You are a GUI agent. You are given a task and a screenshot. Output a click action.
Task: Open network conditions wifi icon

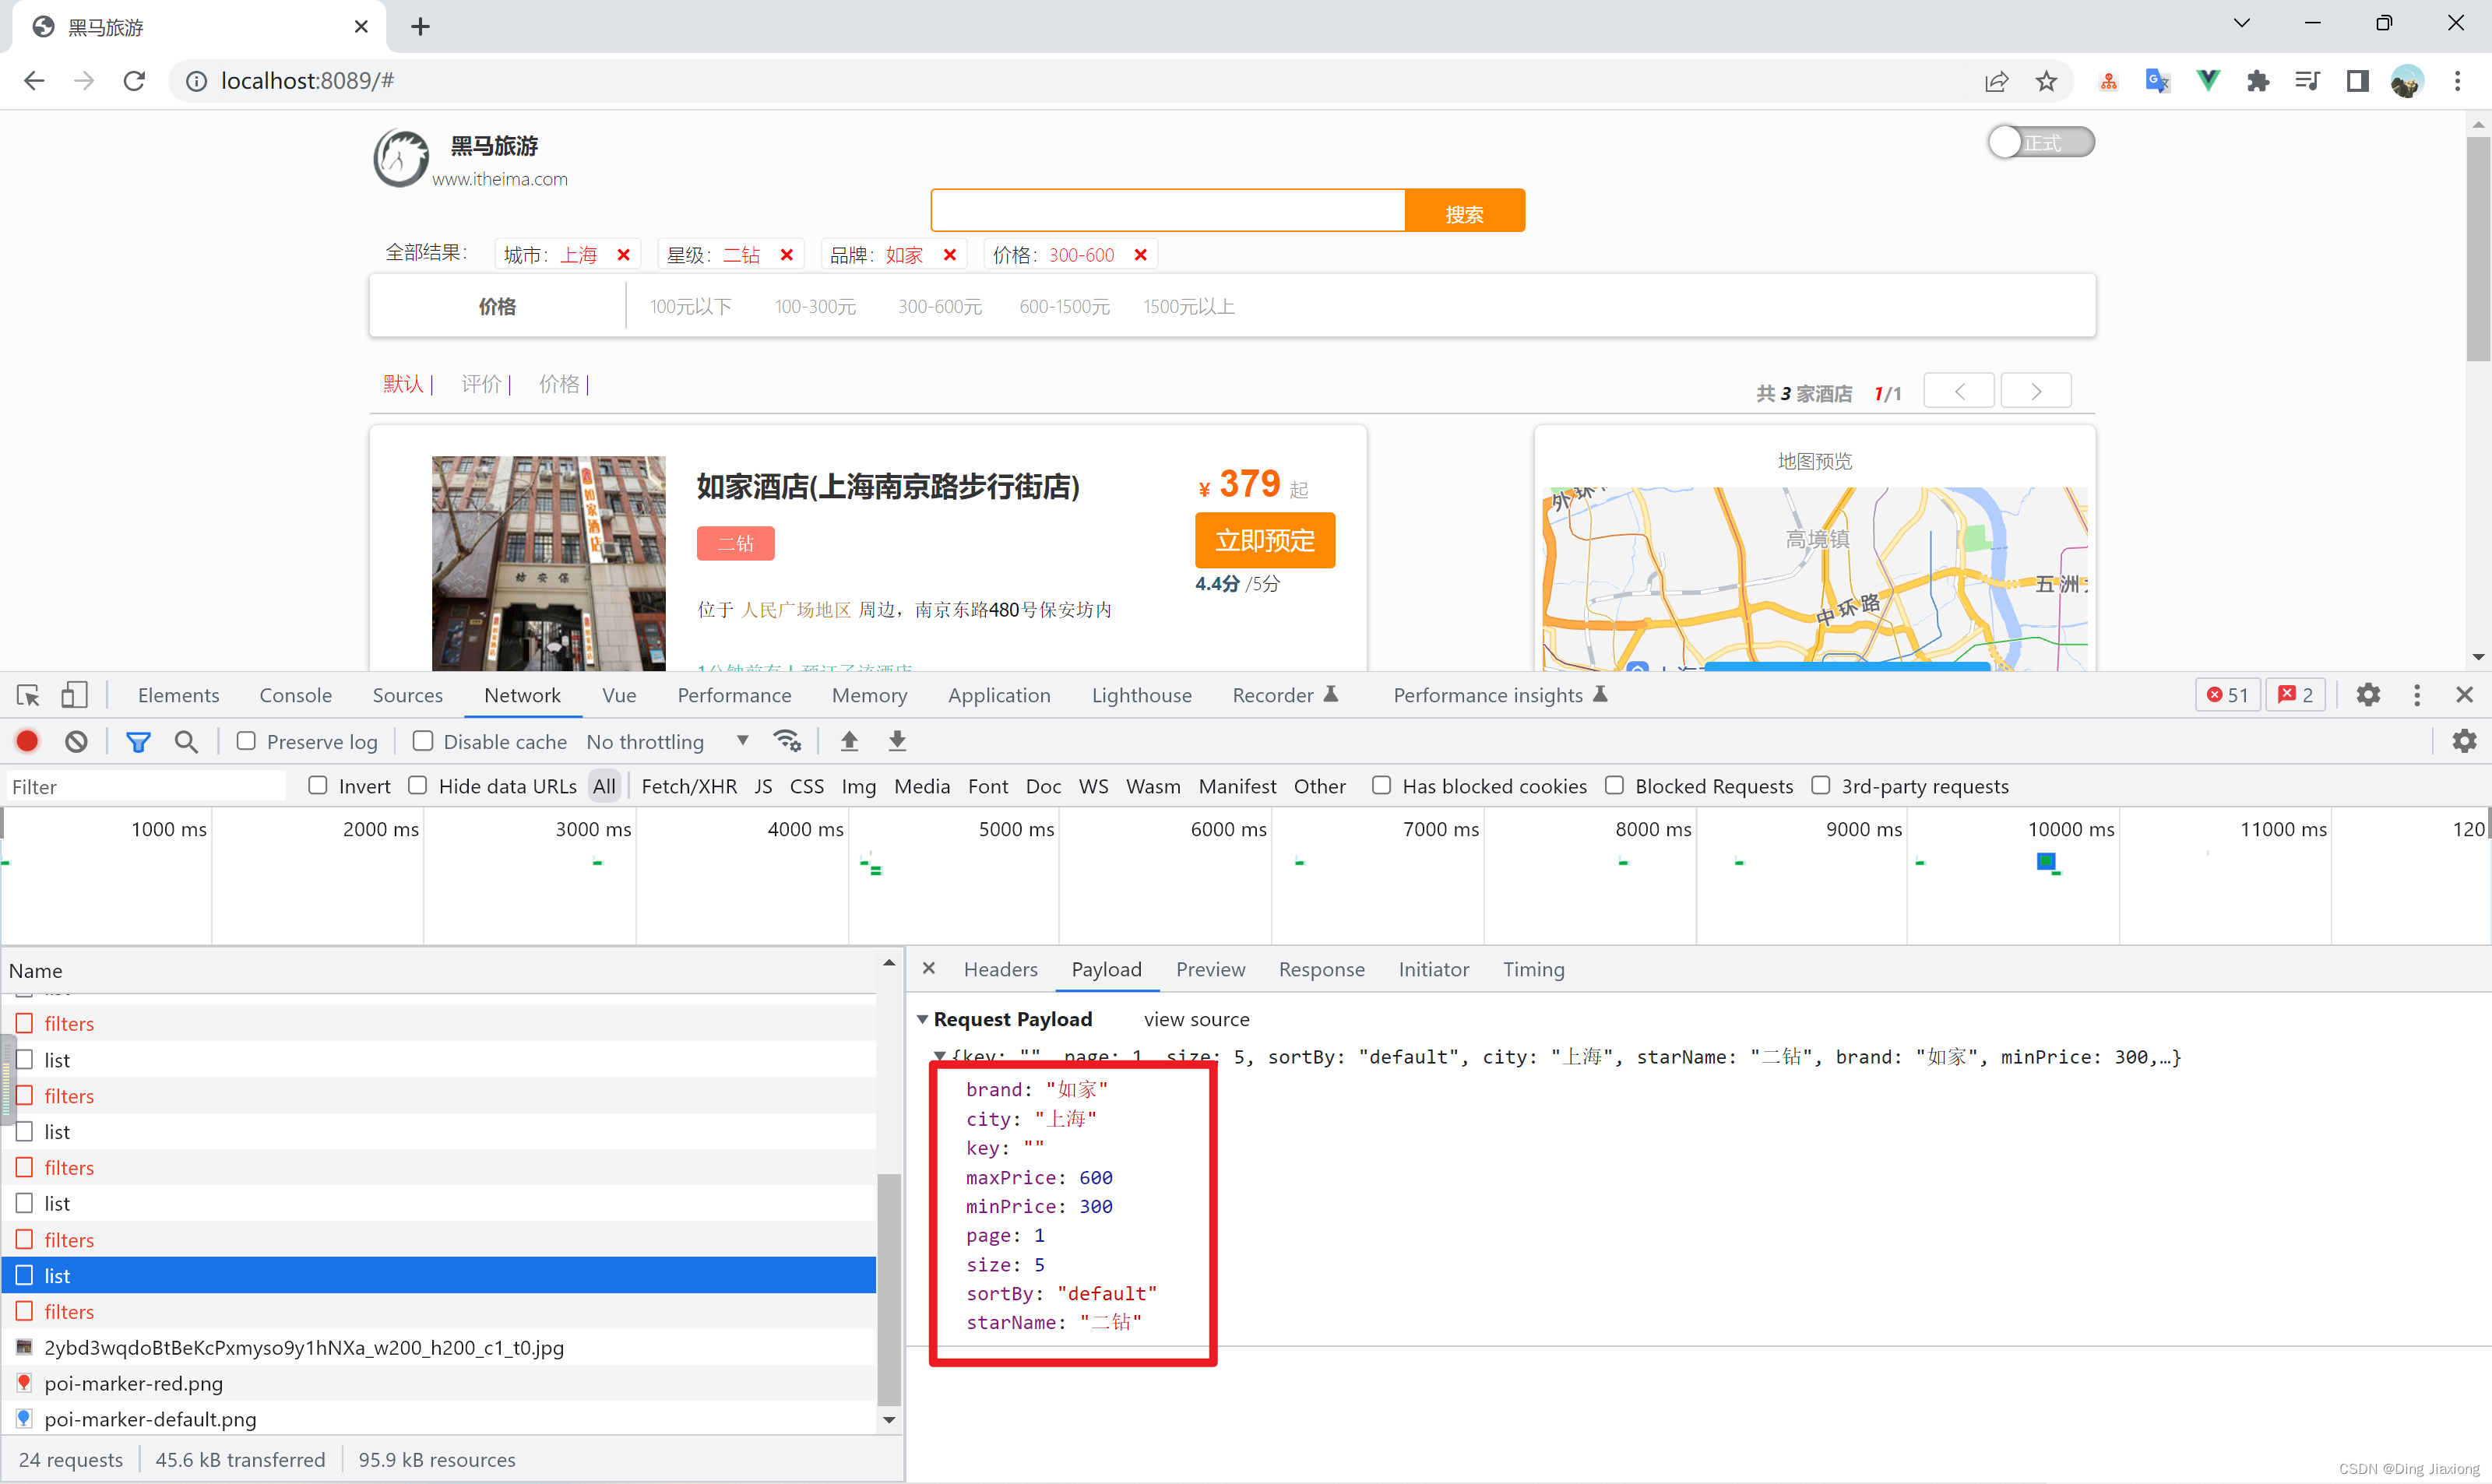(x=787, y=741)
